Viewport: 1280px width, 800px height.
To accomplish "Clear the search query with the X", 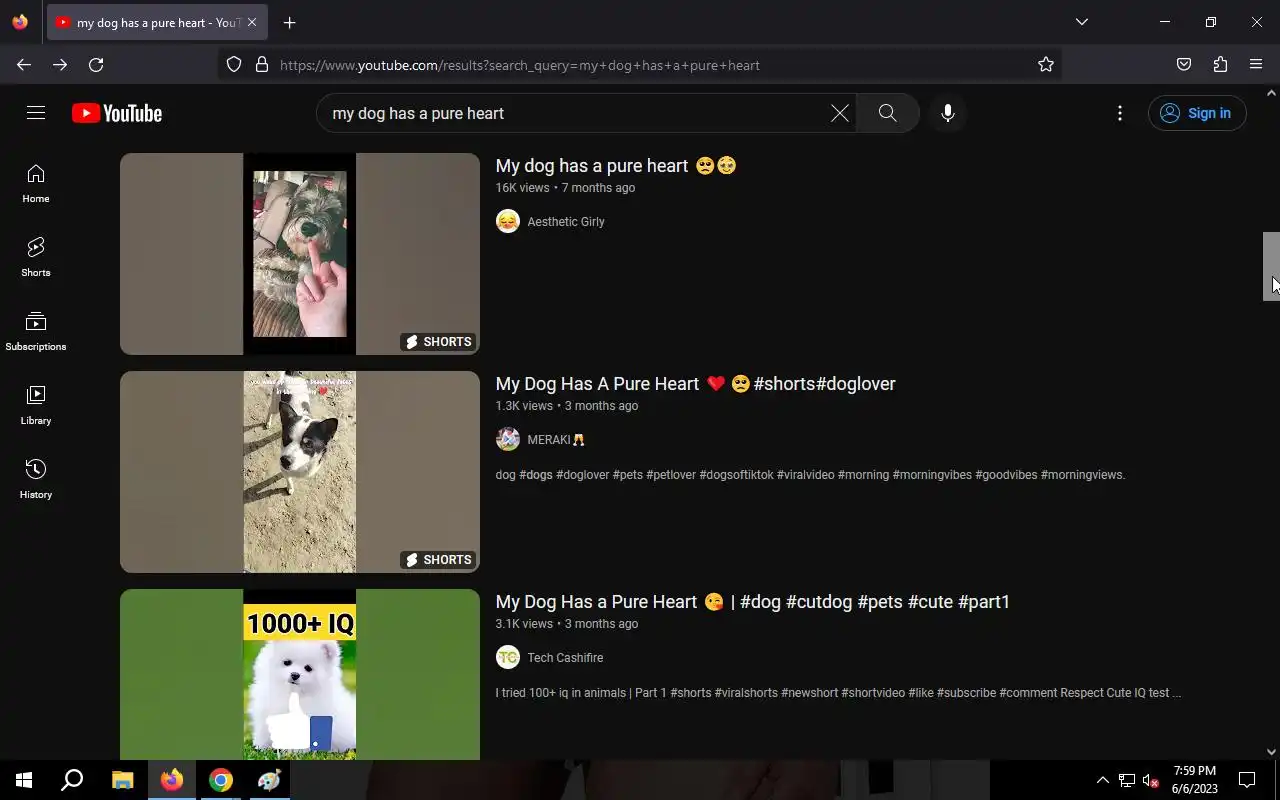I will tap(840, 113).
